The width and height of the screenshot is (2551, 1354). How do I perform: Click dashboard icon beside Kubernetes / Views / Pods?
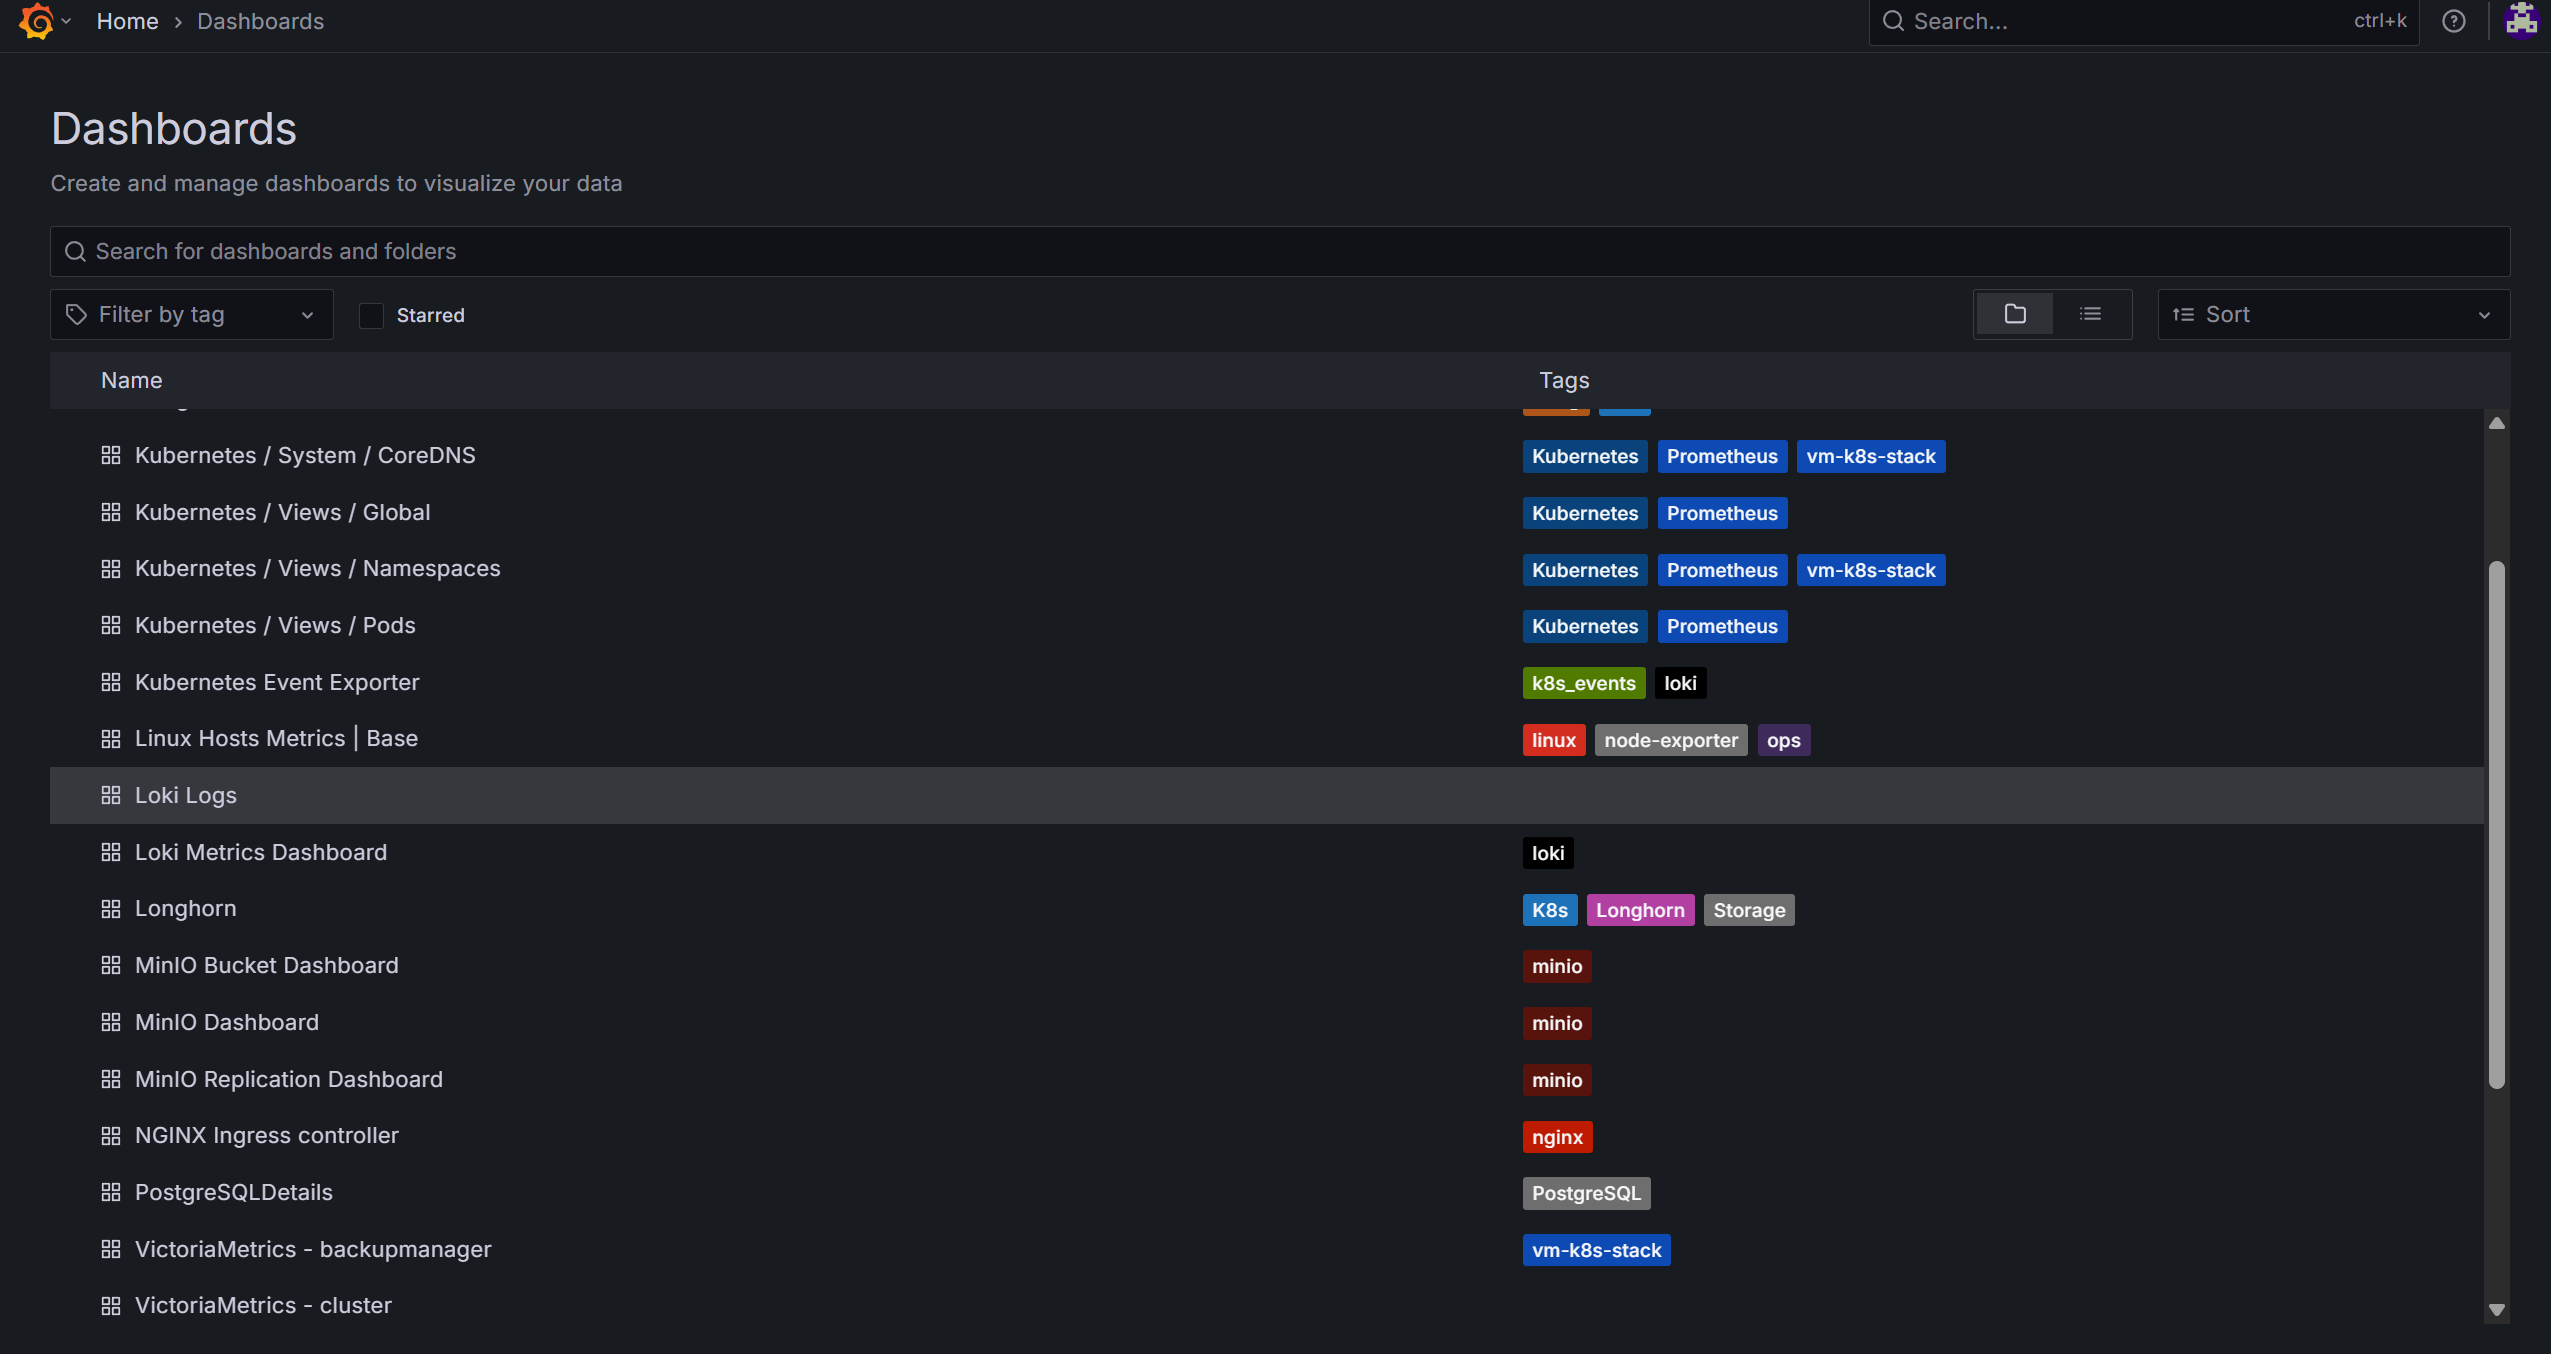coord(111,625)
